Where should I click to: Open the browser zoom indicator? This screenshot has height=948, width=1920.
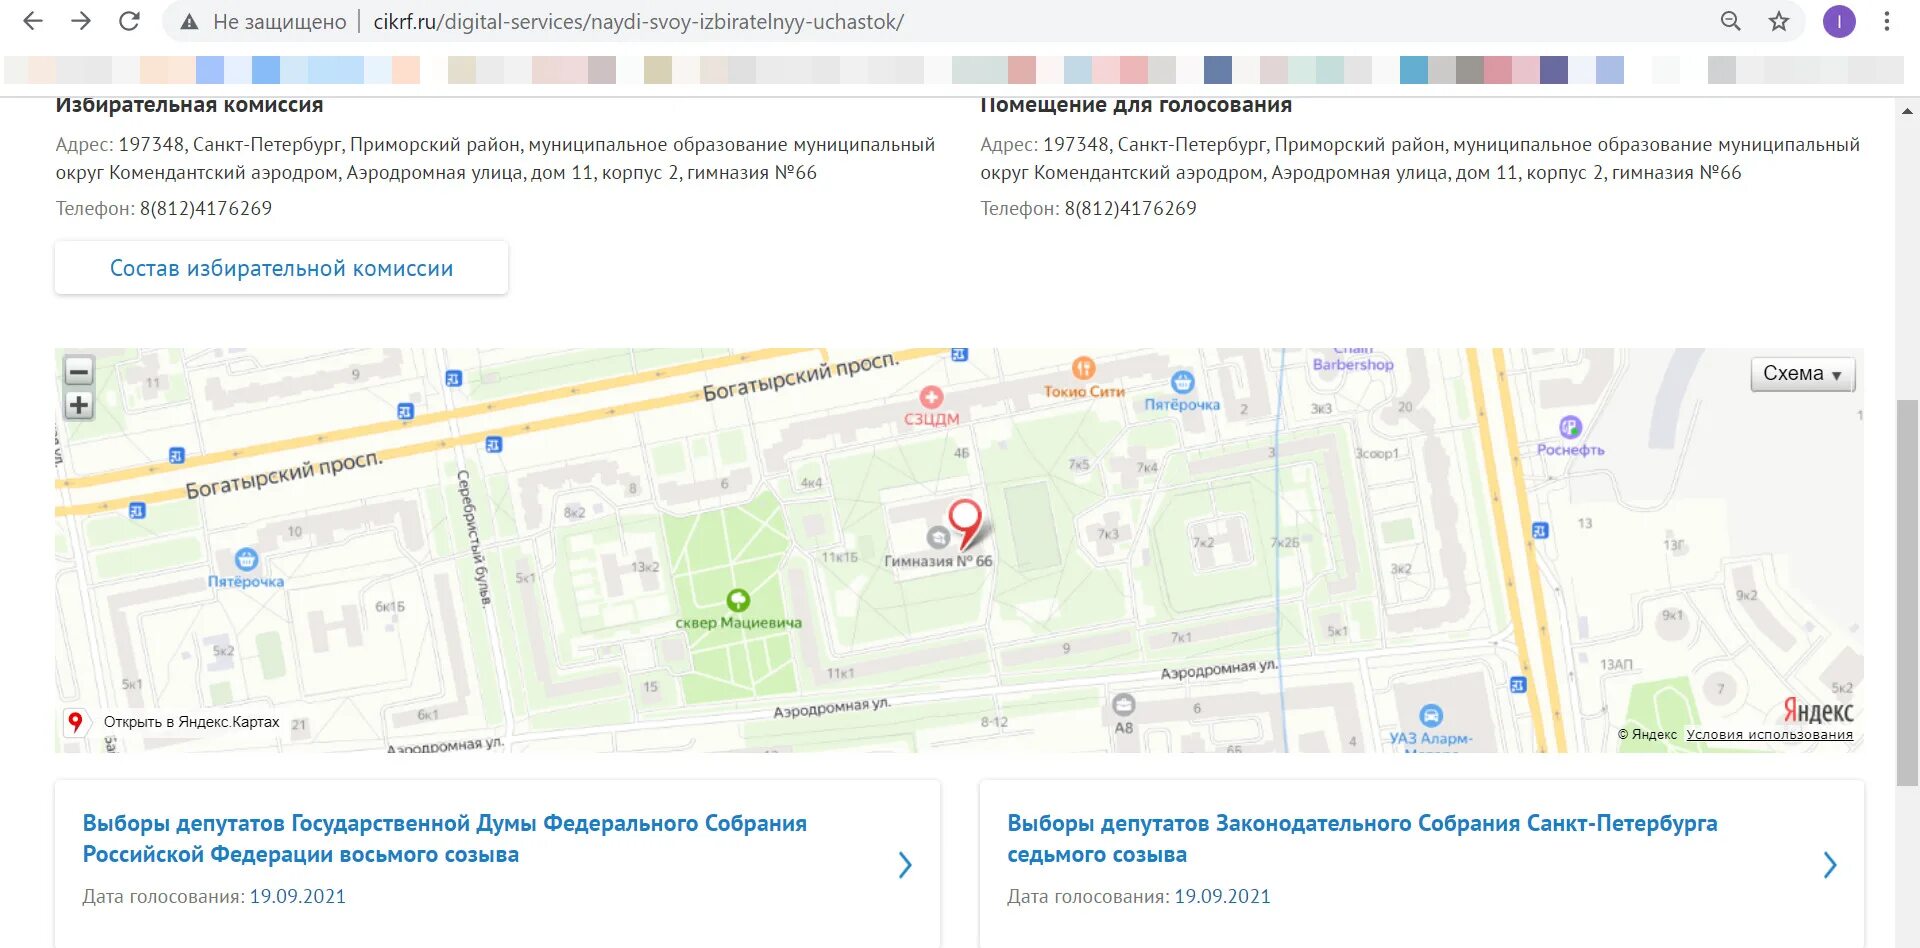1731,21
